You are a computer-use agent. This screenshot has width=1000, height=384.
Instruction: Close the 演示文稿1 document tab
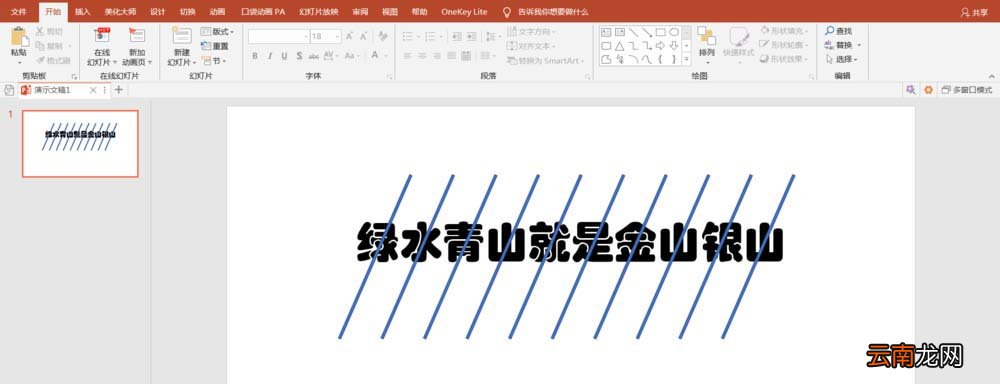93,90
